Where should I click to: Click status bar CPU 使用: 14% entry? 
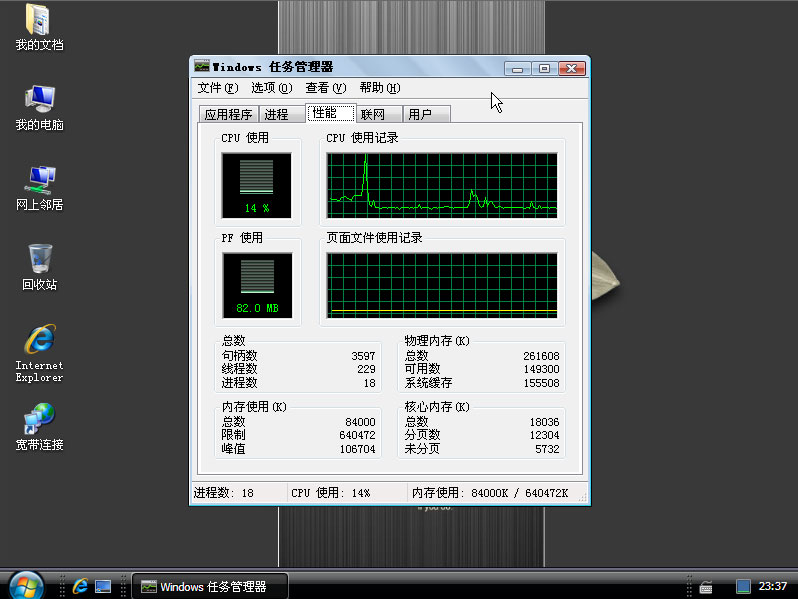tap(348, 493)
